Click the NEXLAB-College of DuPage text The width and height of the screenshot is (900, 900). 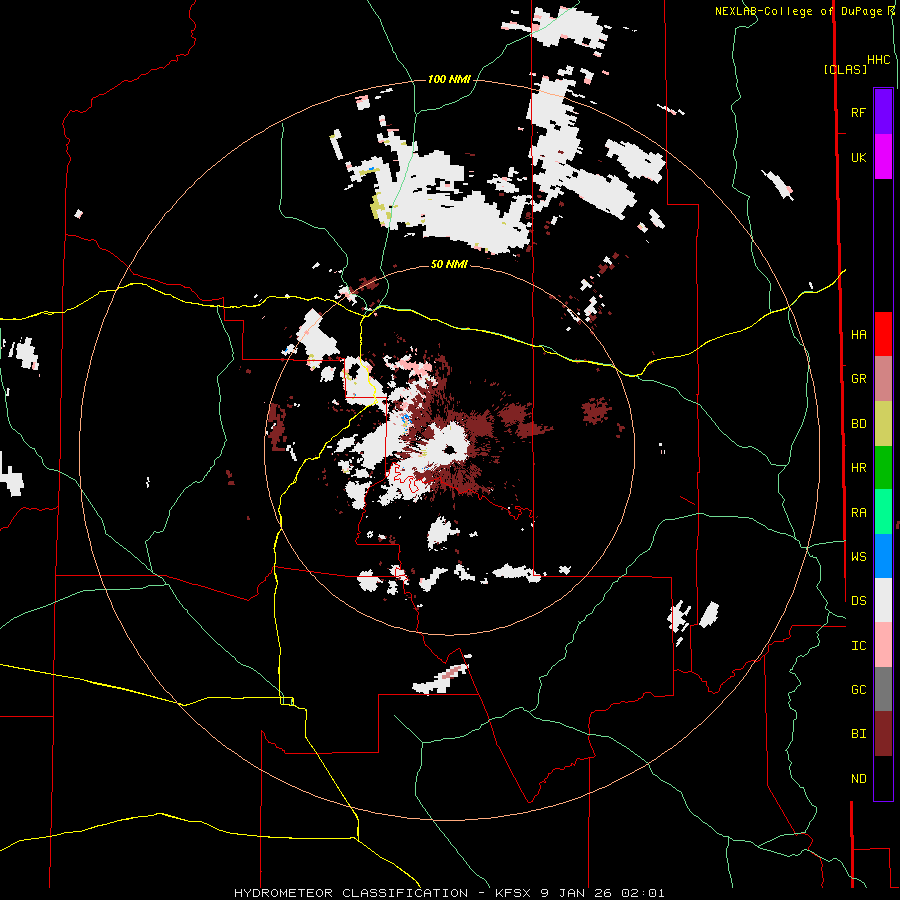tap(798, 11)
